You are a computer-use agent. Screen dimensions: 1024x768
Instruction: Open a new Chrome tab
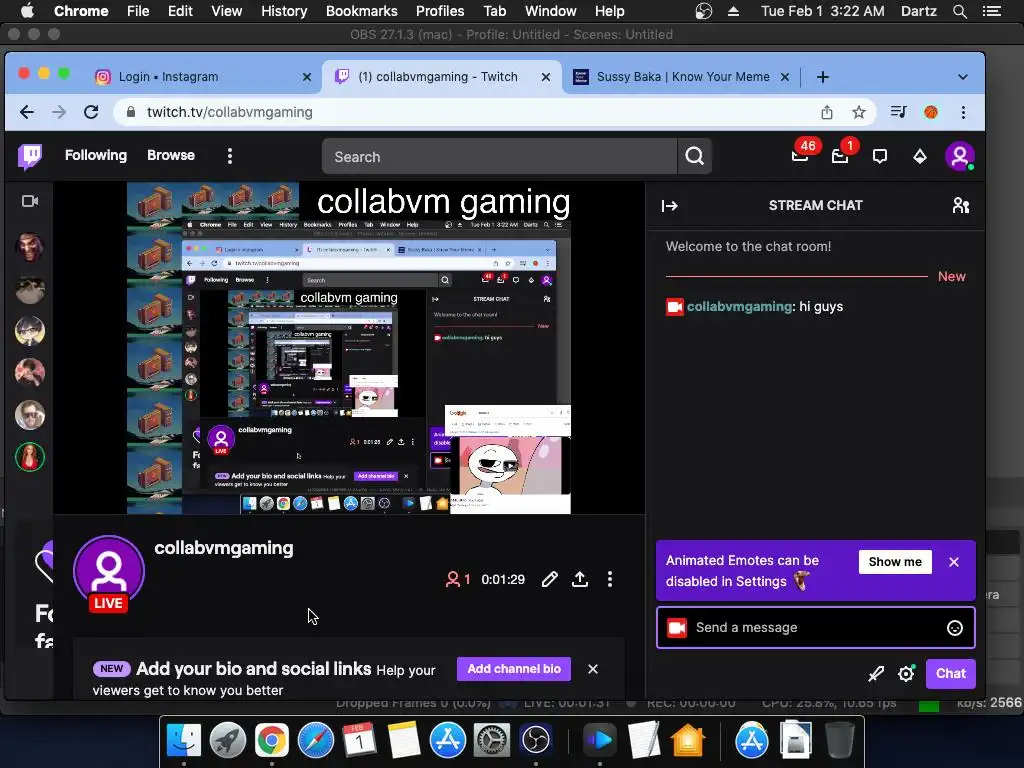click(x=823, y=77)
